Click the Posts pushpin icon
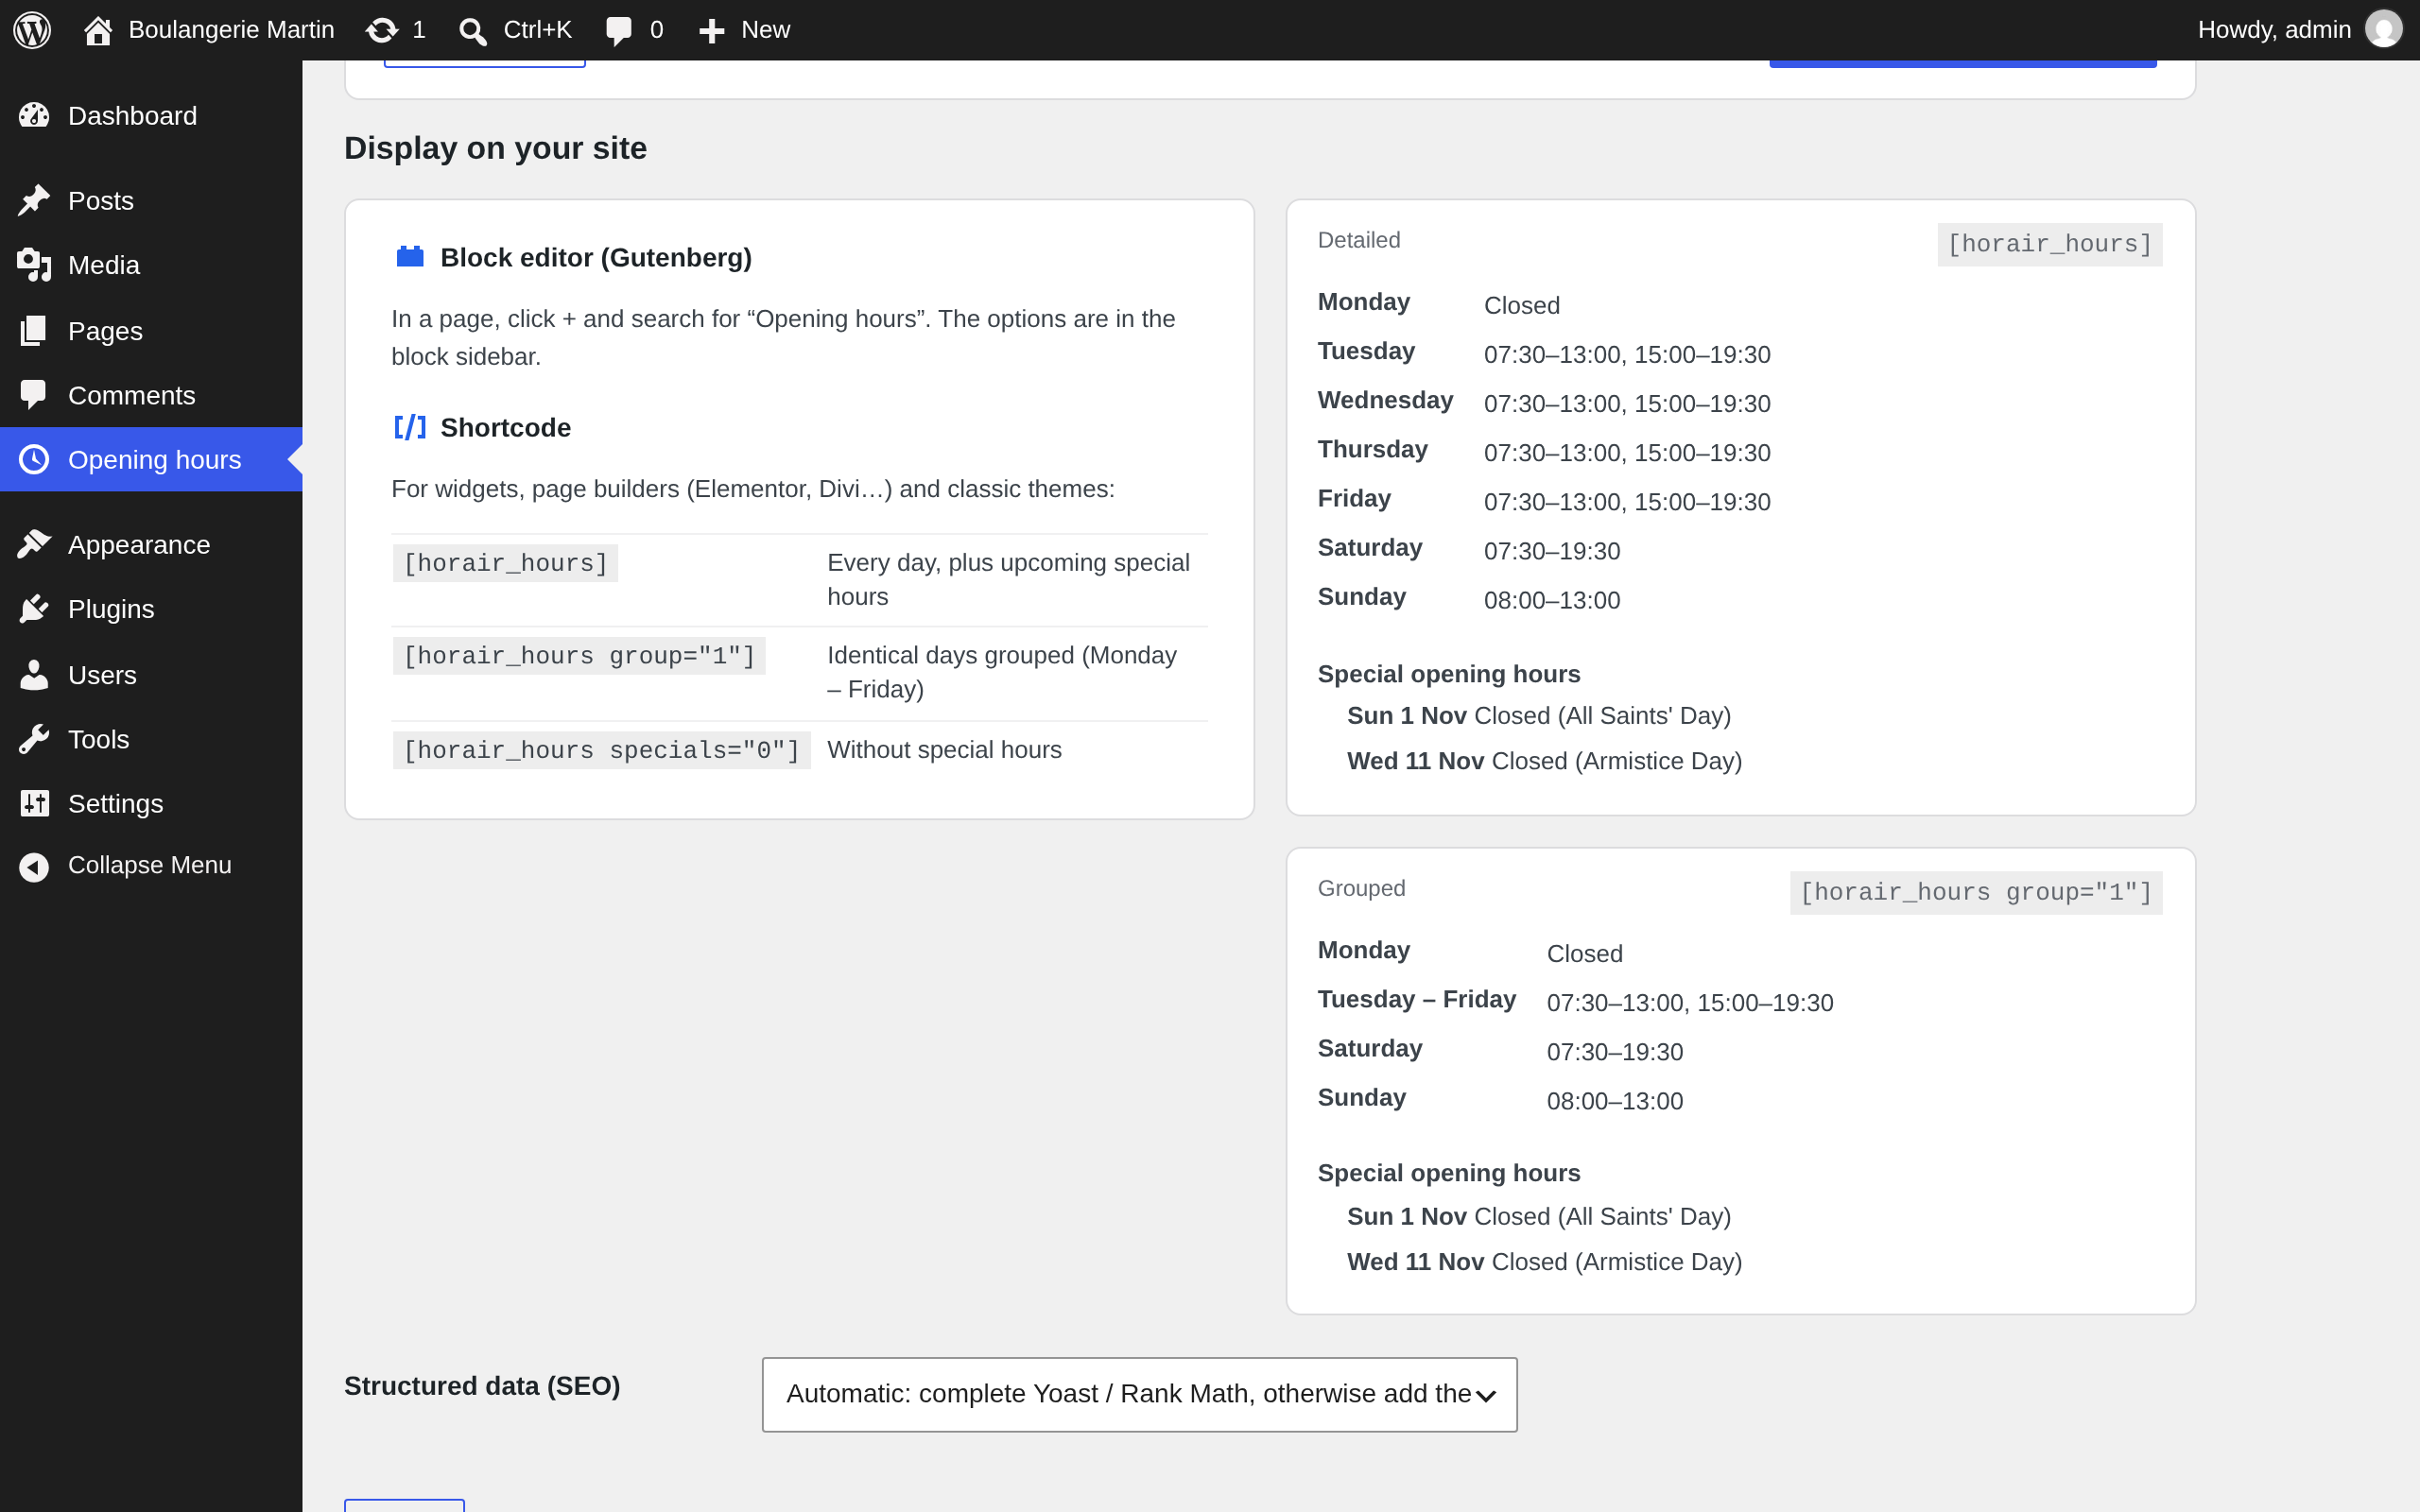Image resolution: width=2420 pixels, height=1512 pixels. pos(34,201)
